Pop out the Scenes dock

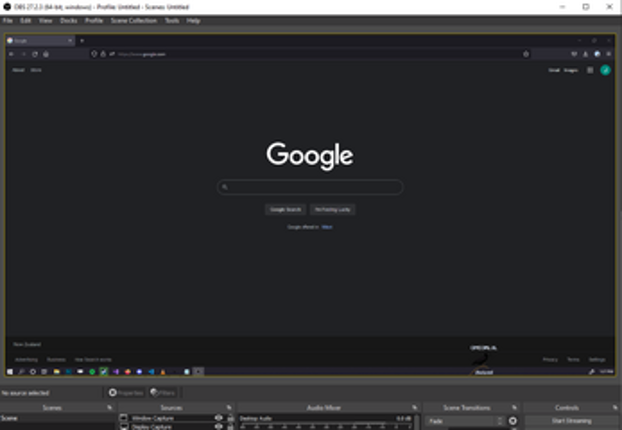click(109, 407)
